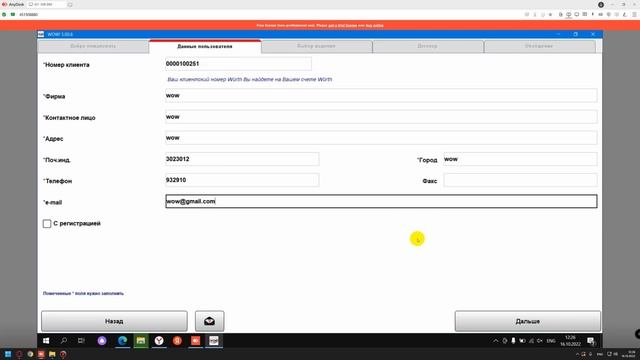Open the Windows Start menu in remote taskbar
Image resolution: width=640 pixels, height=360 pixels.
click(46, 340)
